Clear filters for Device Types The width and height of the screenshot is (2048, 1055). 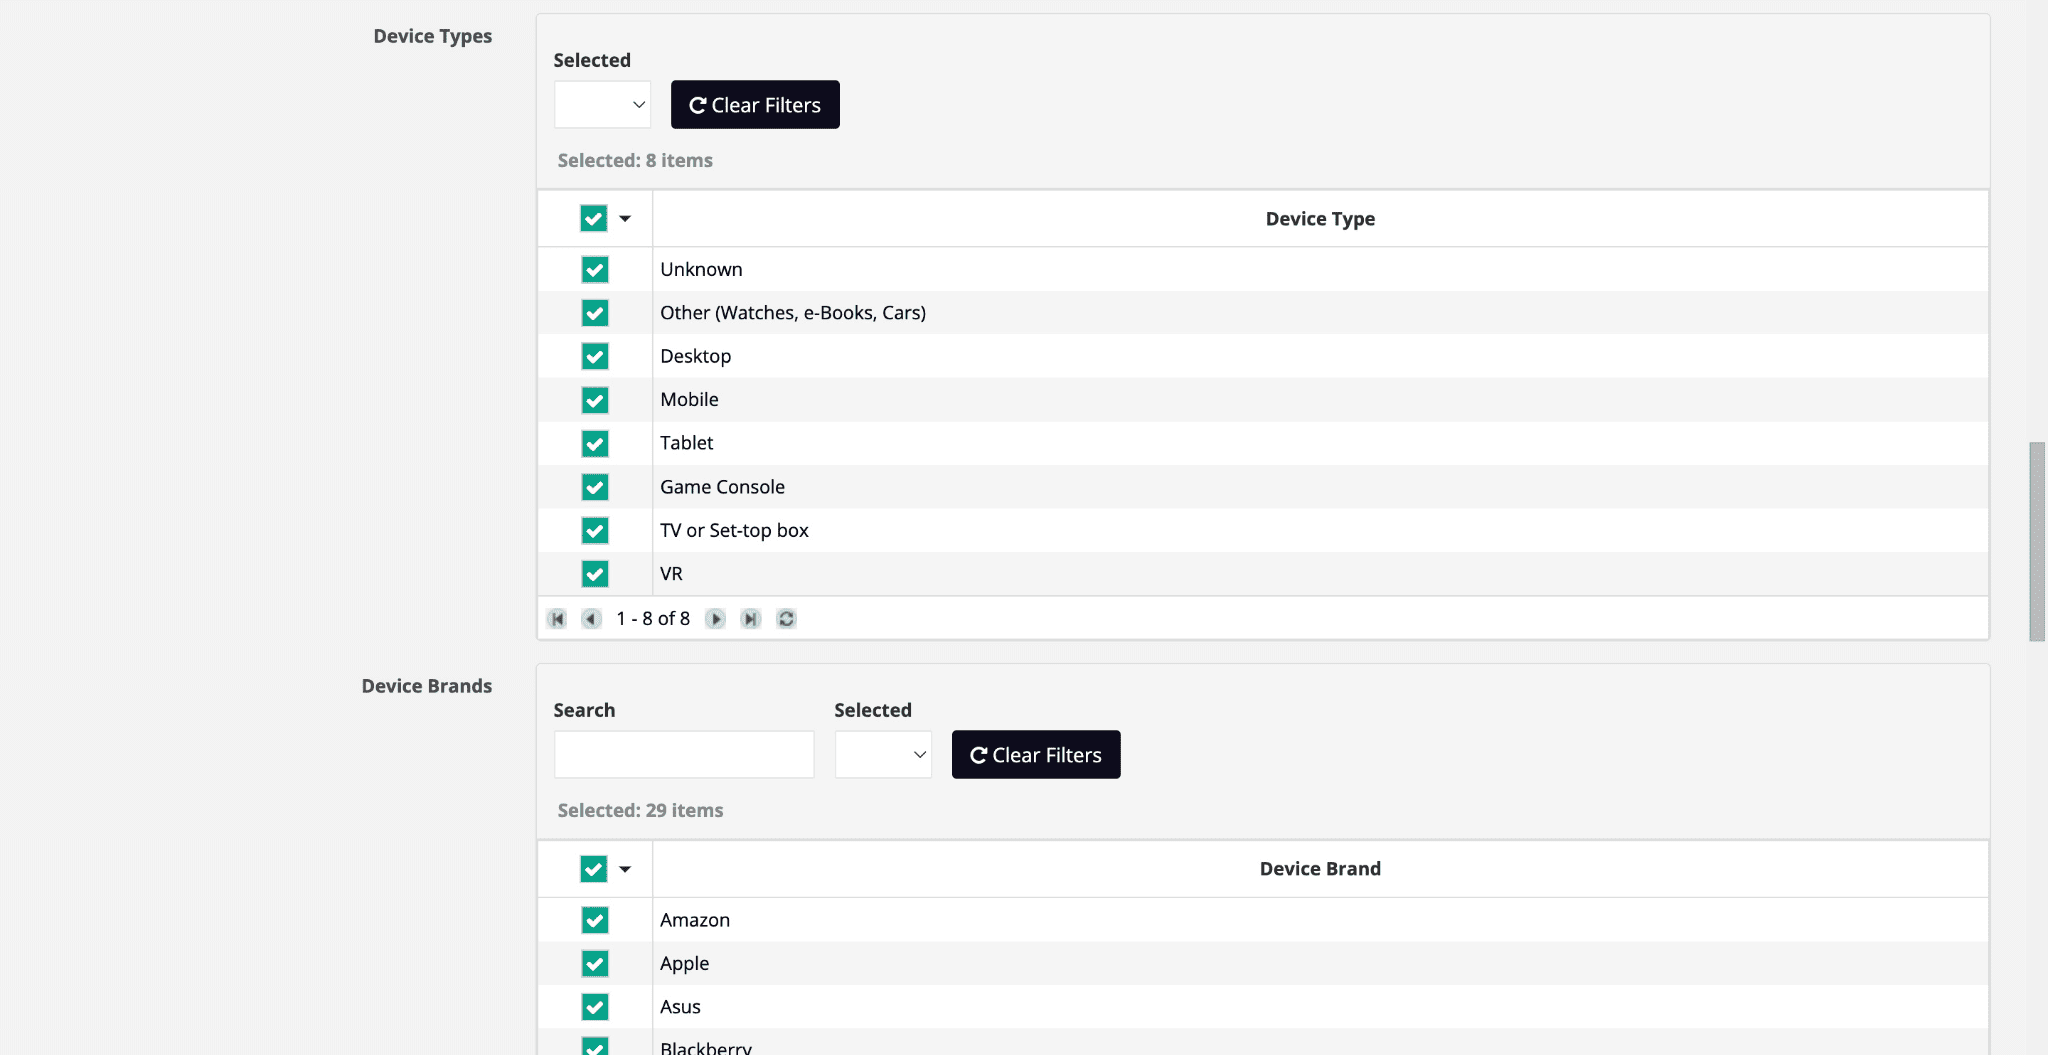coord(755,105)
